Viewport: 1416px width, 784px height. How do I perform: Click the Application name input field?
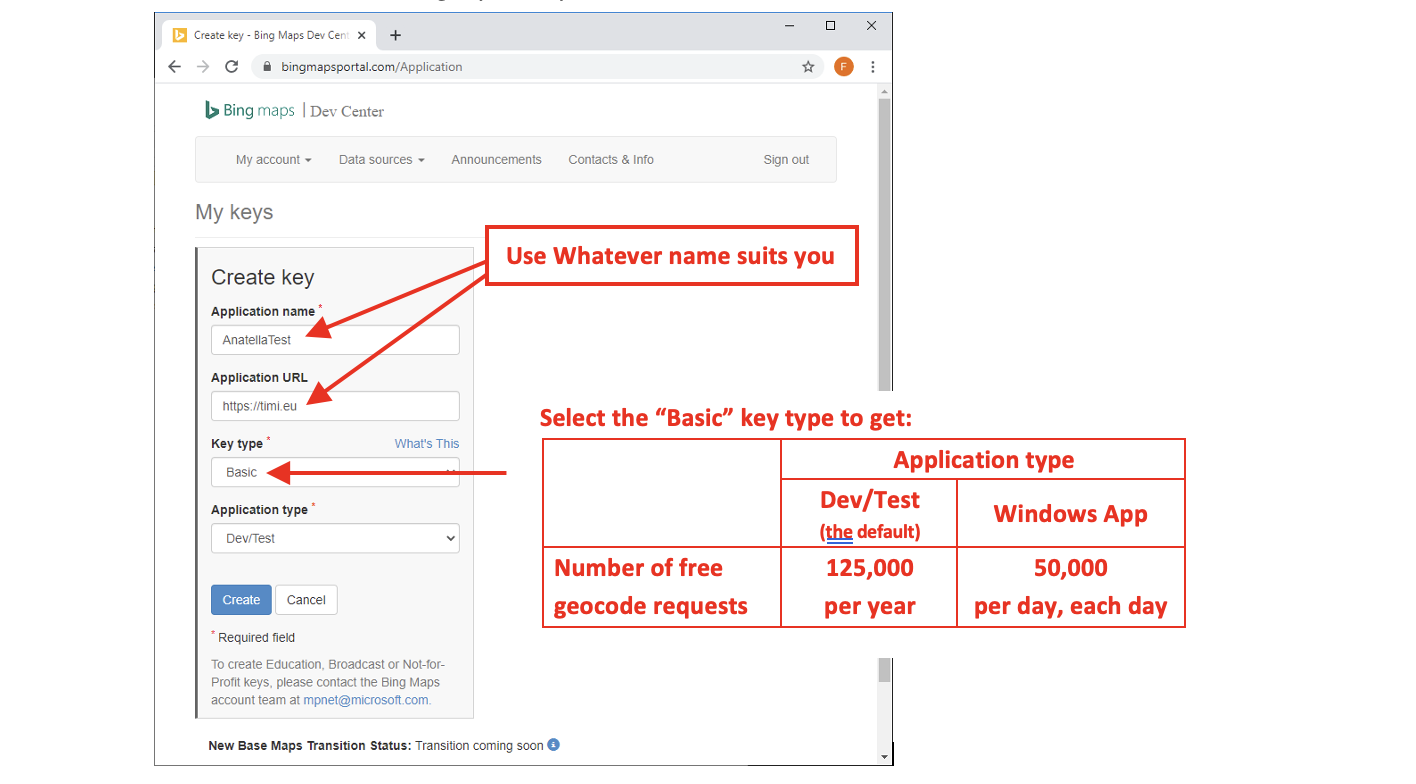(x=335, y=340)
